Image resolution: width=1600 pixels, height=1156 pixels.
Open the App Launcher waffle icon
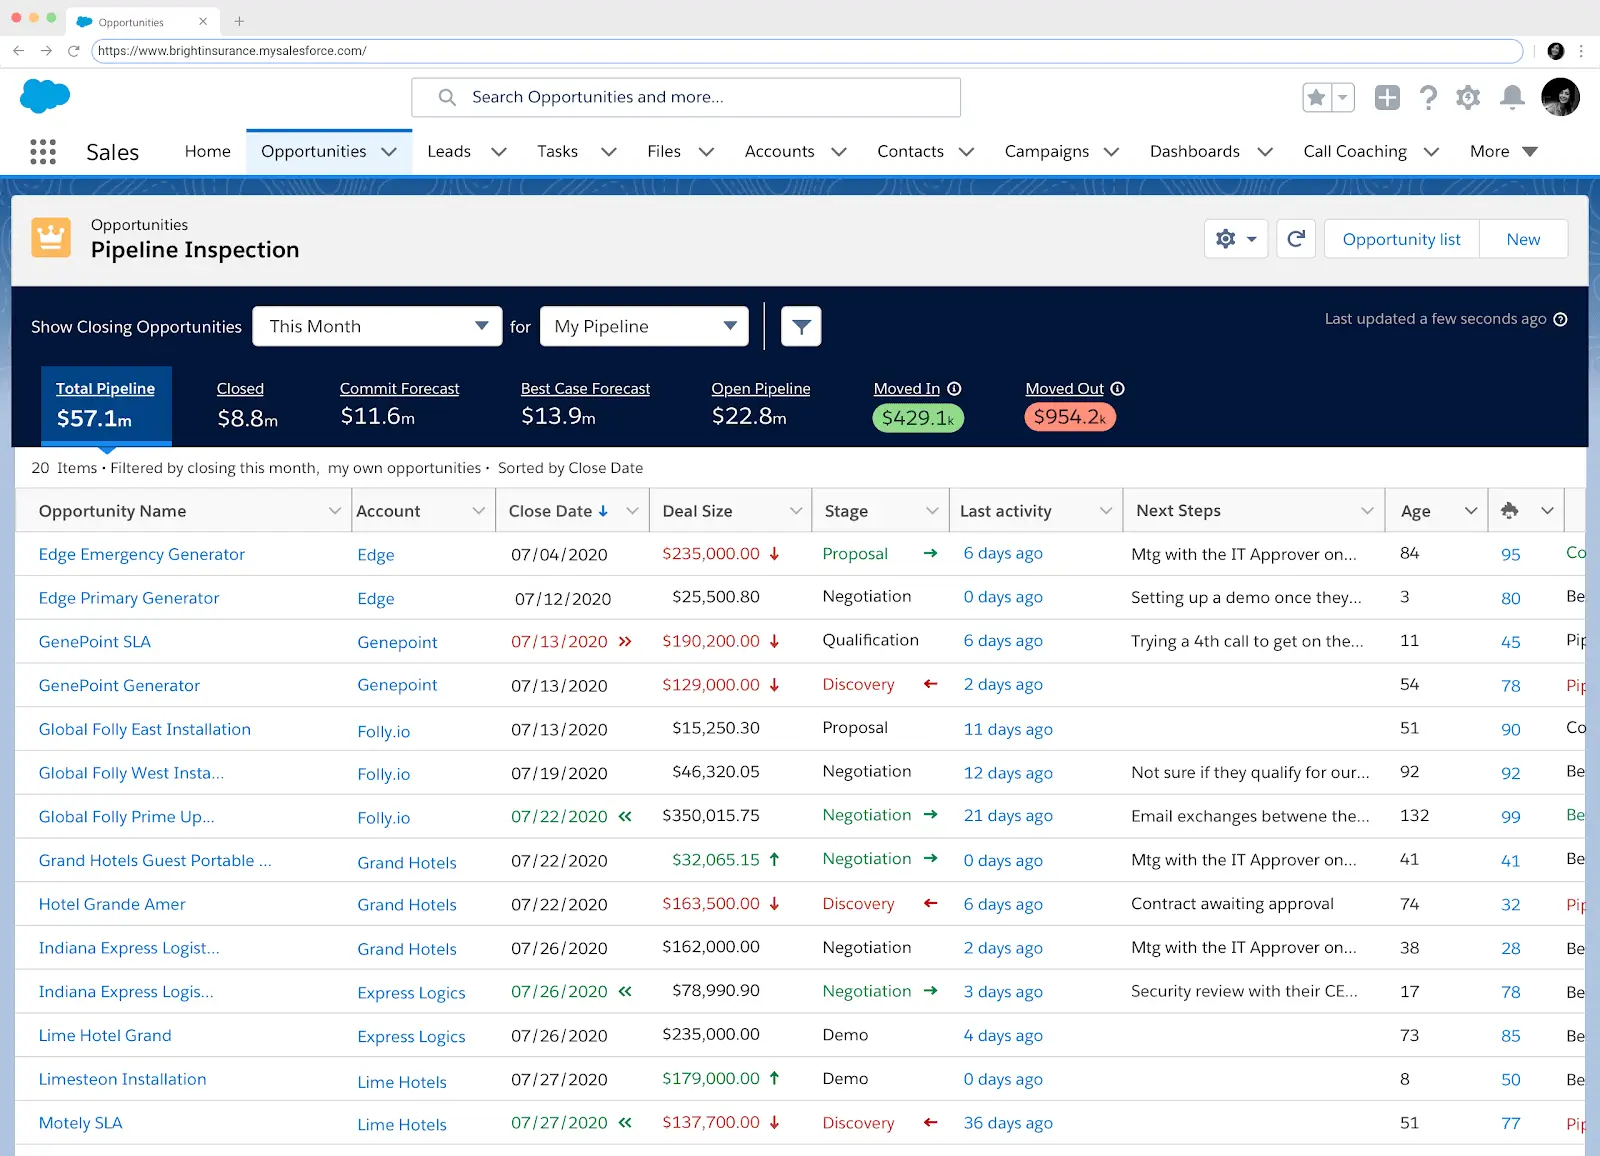[x=42, y=151]
